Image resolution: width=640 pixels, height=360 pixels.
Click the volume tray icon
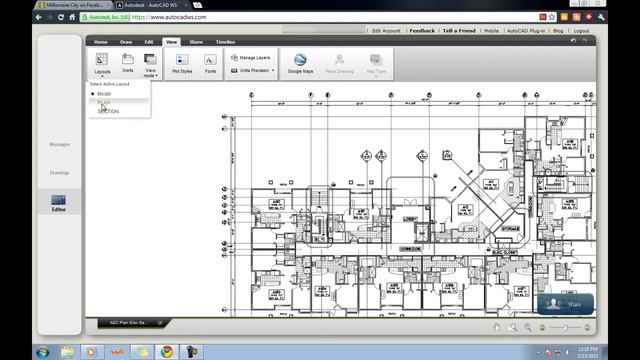coord(568,352)
